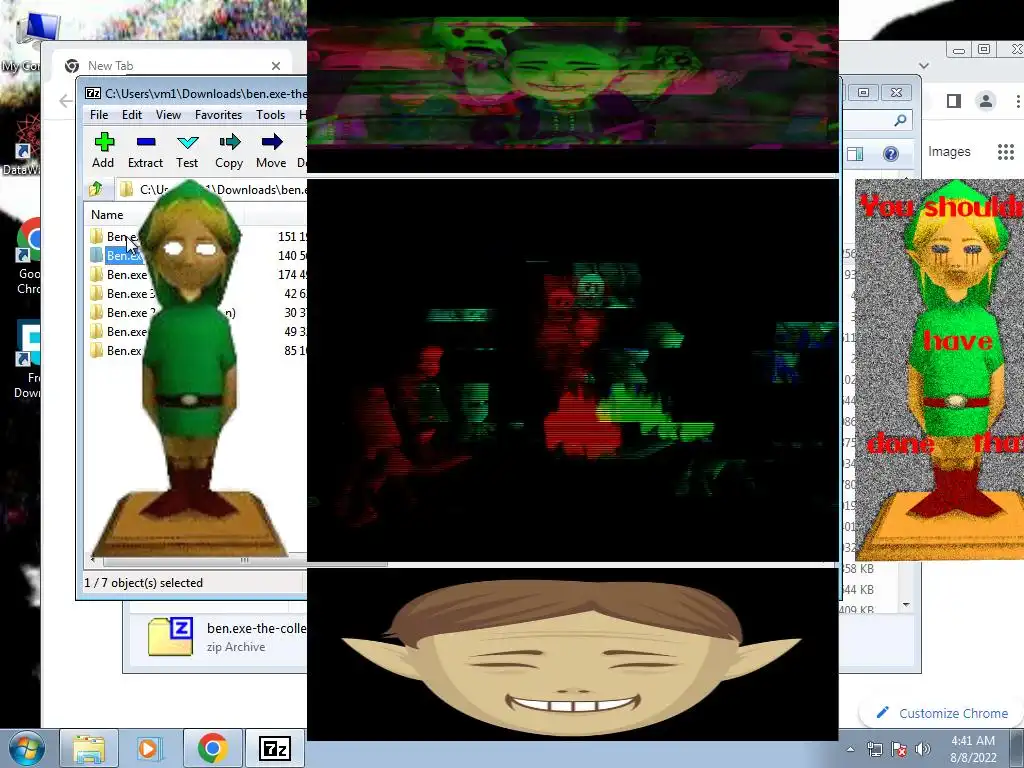
Task: Go up one folder level in 7-Zip
Action: coord(96,189)
